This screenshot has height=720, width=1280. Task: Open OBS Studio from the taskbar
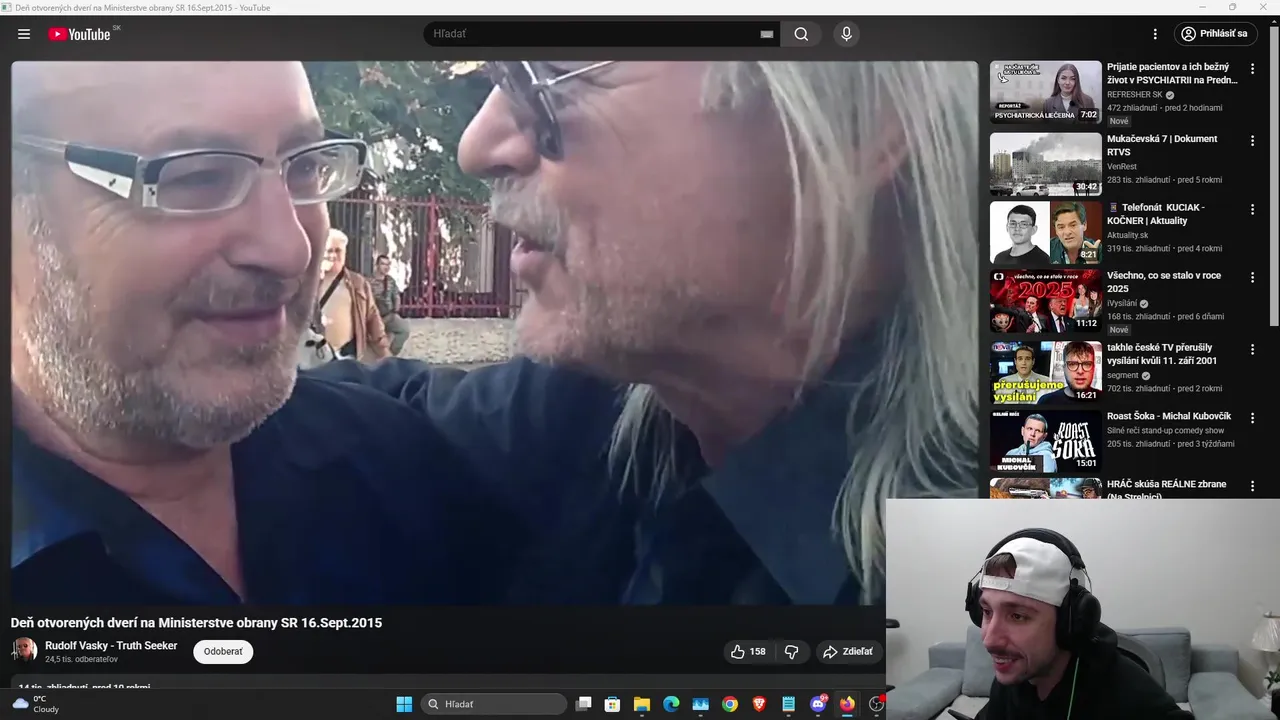(876, 704)
